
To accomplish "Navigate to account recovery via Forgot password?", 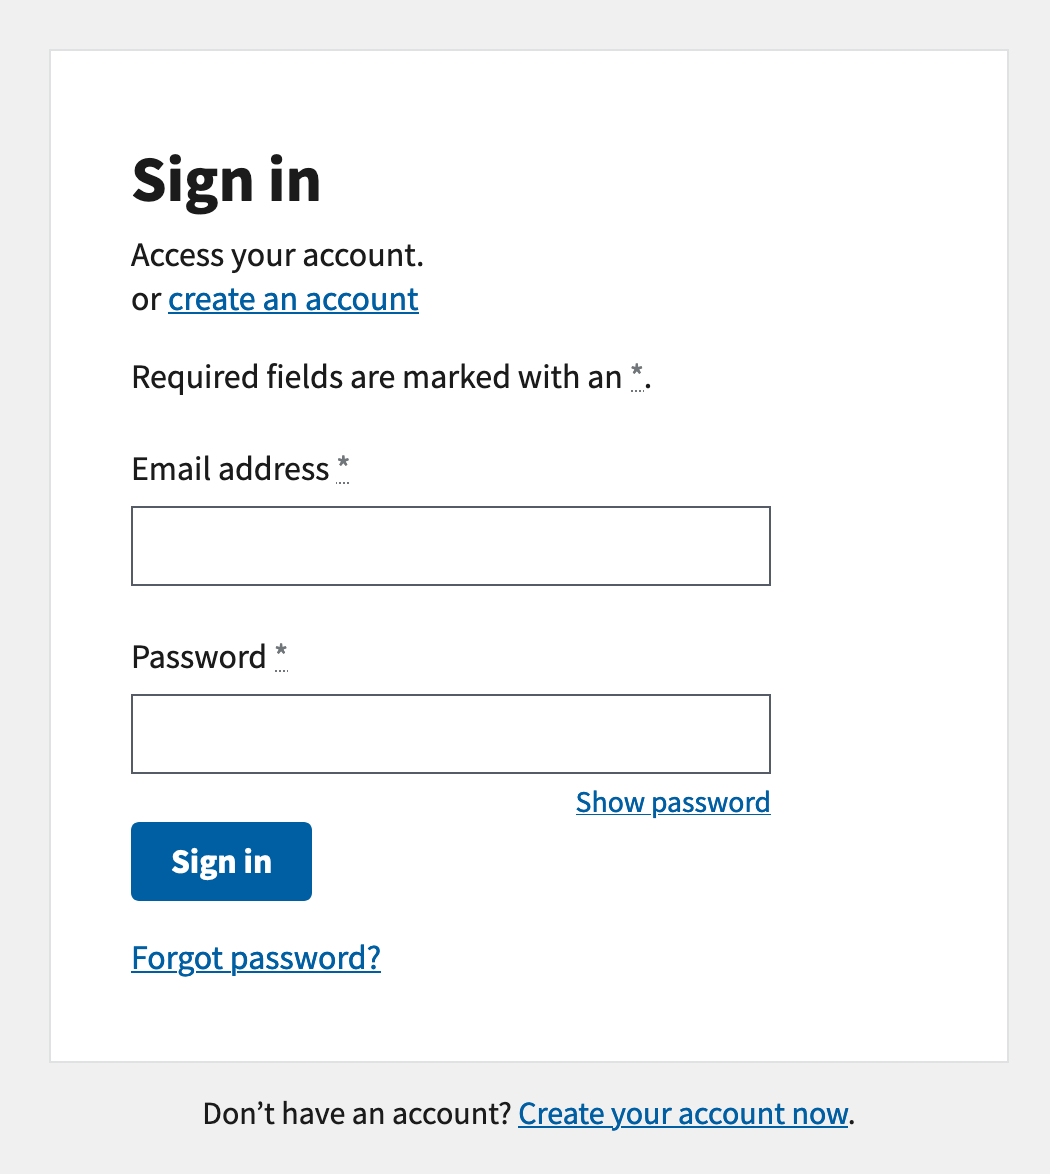I will 255,957.
